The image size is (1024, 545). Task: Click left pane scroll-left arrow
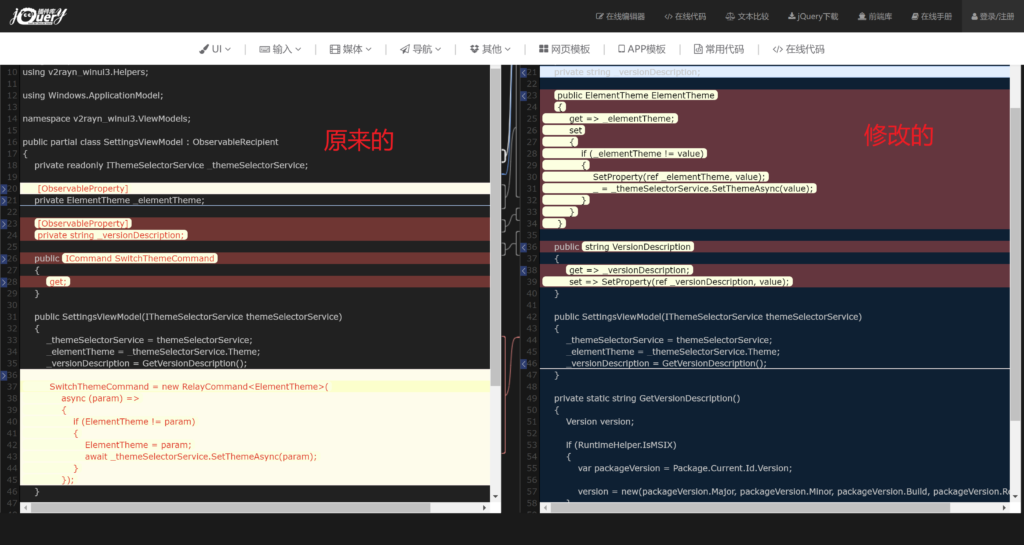[x=26, y=507]
